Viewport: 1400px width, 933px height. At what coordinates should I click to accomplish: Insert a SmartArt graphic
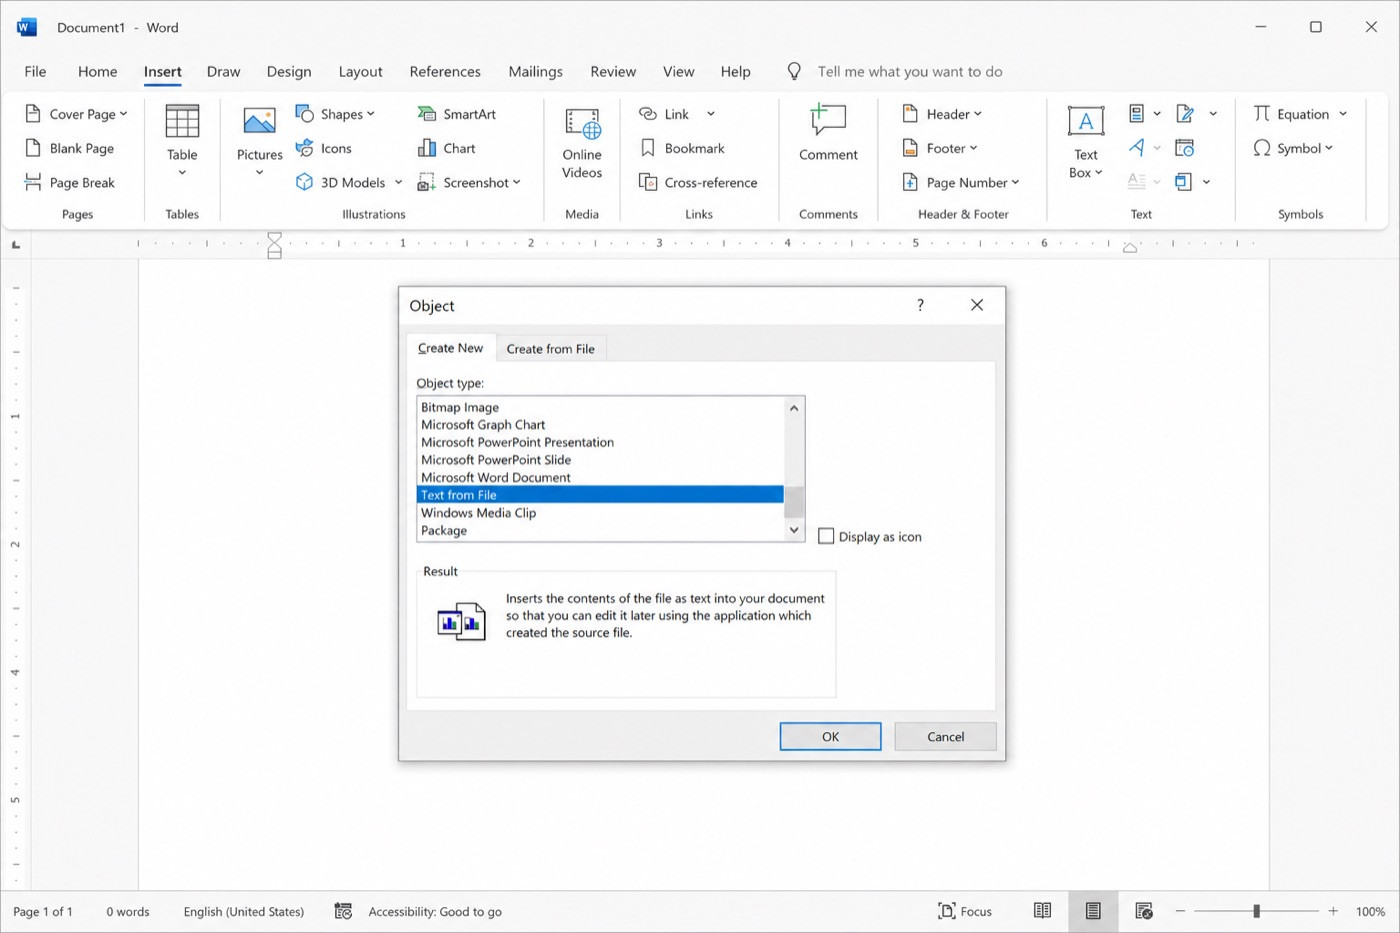tap(456, 114)
